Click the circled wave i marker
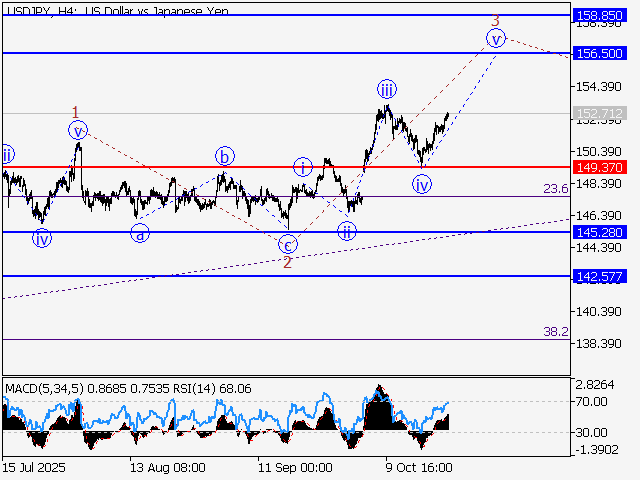Image resolution: width=640 pixels, height=480 pixels. coord(302,167)
